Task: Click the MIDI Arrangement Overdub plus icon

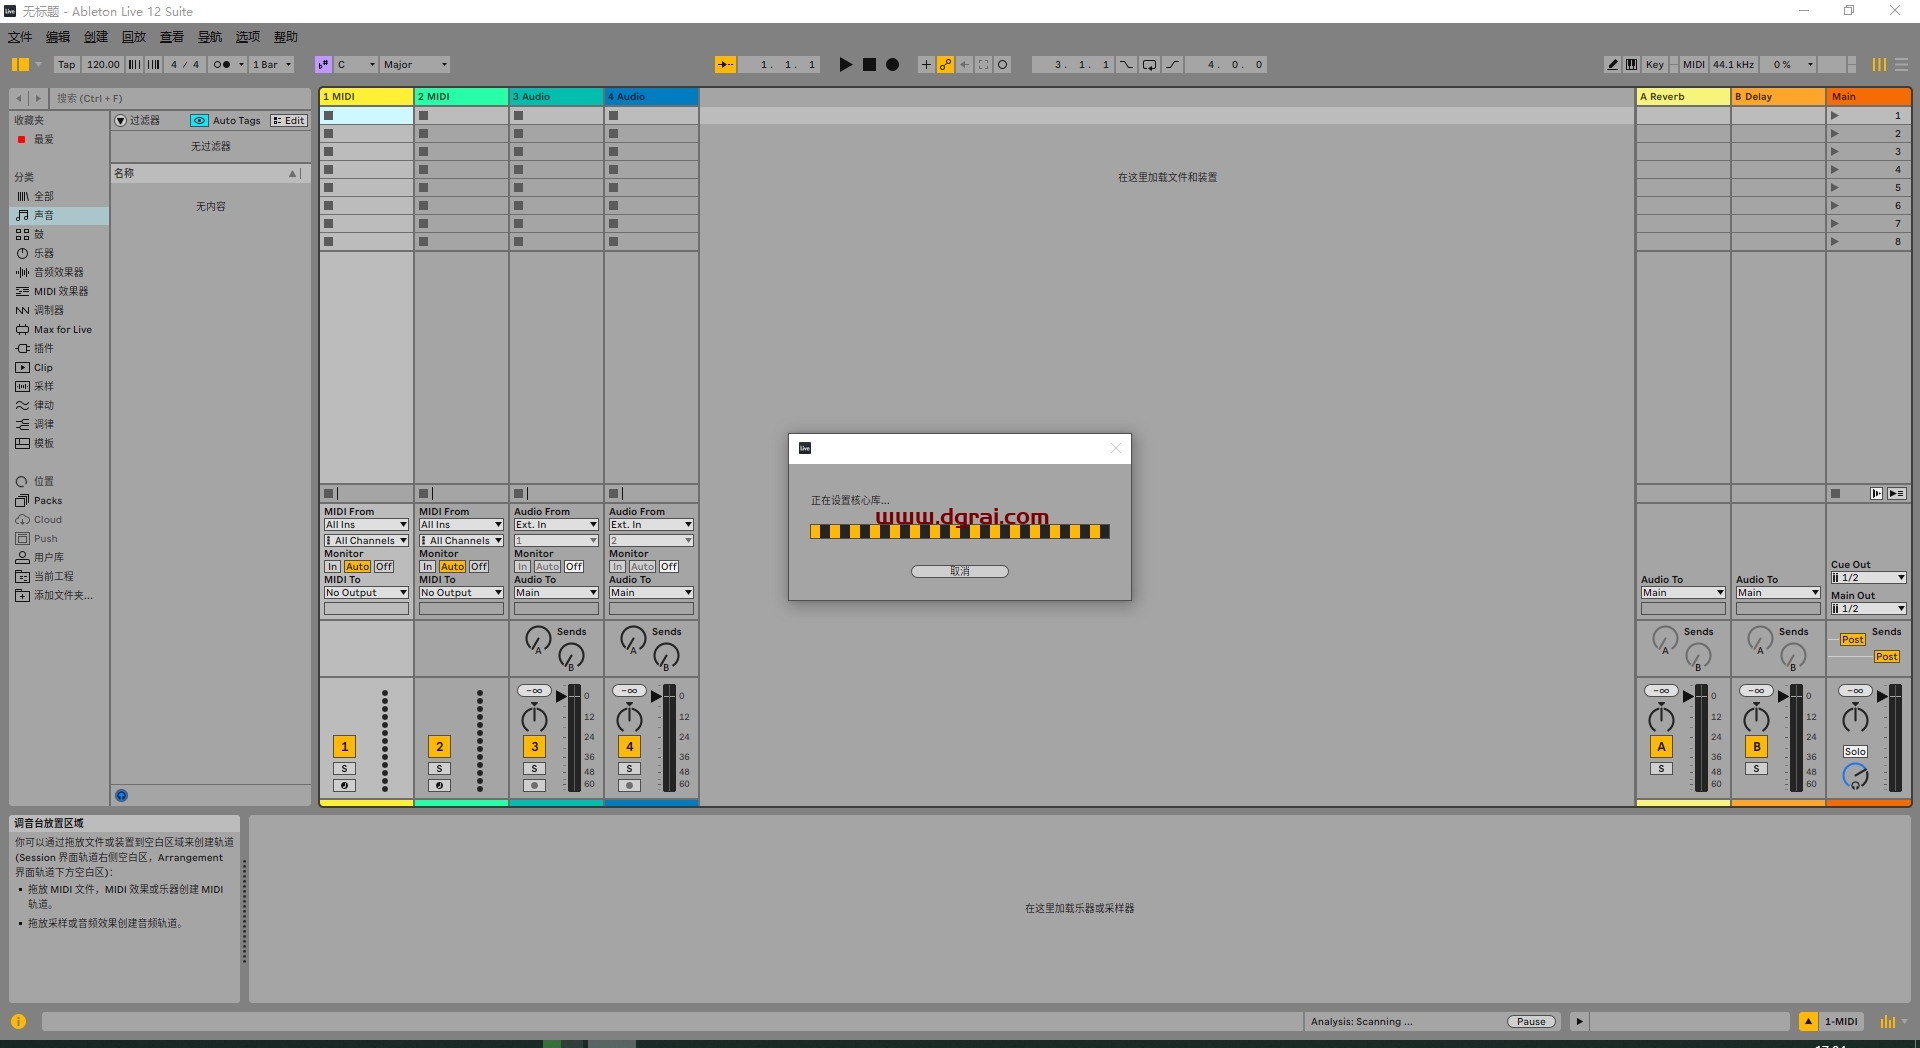Action: 926,64
